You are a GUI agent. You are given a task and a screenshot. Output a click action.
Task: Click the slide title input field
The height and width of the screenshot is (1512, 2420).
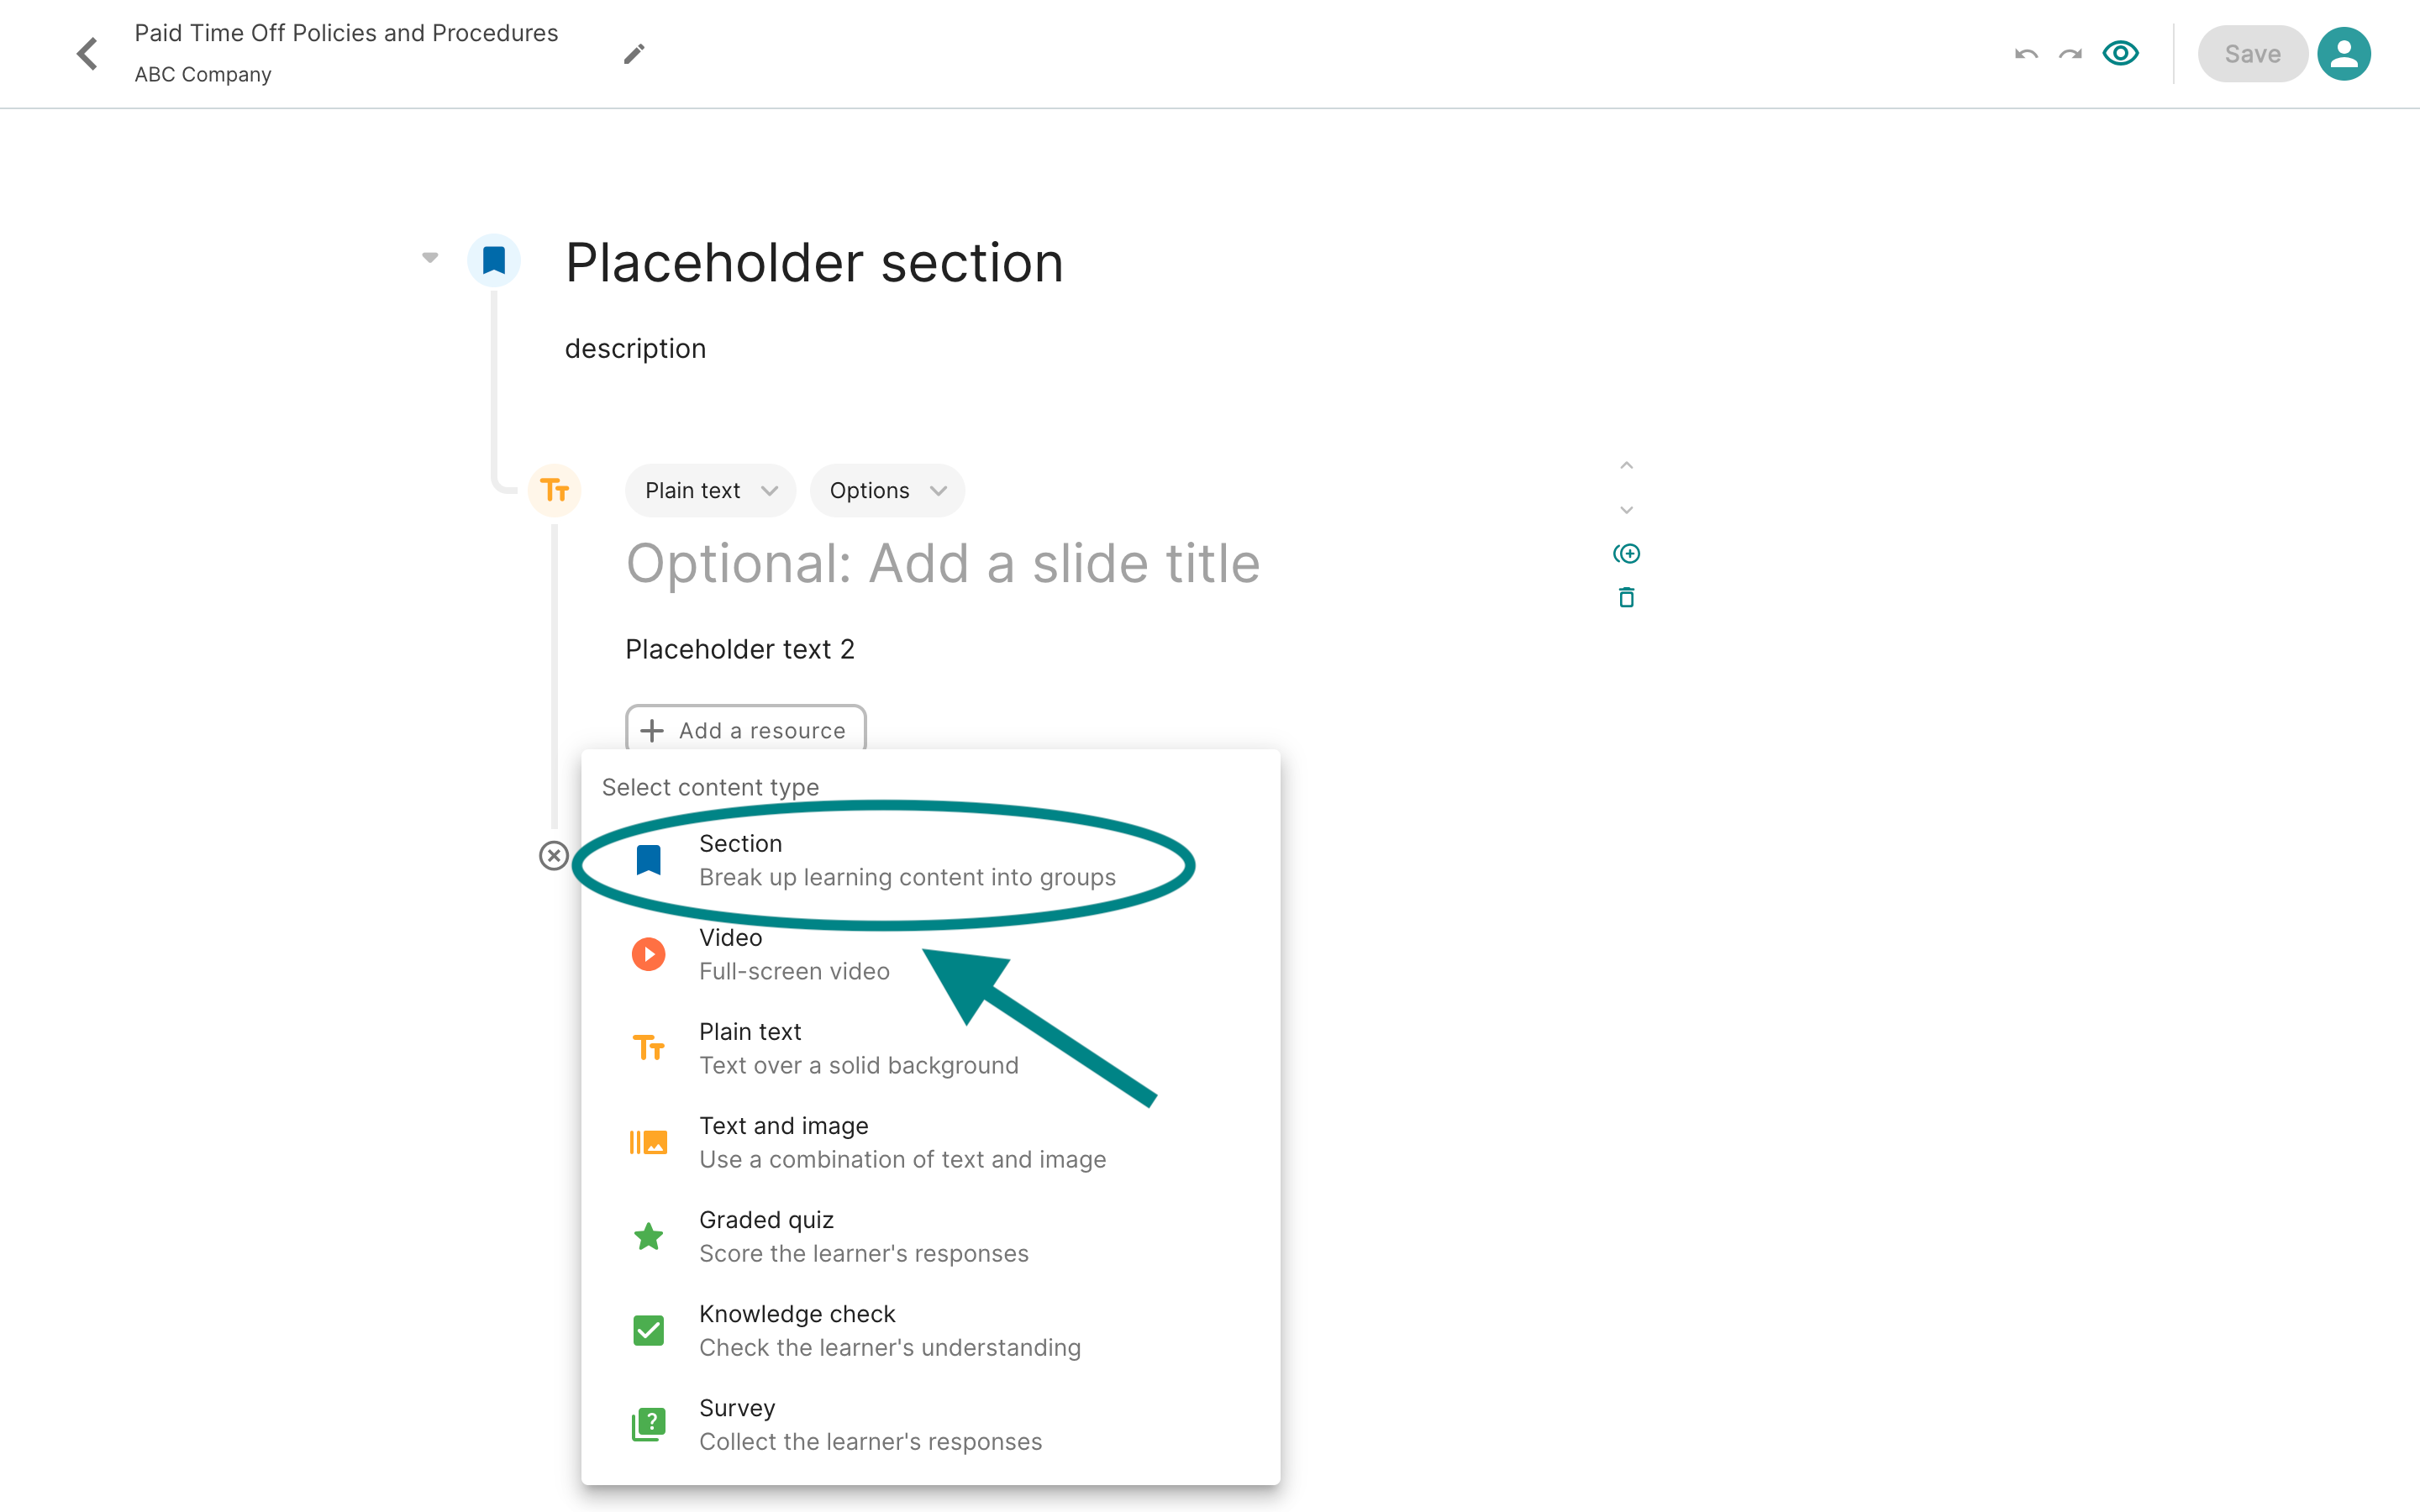tap(942, 564)
